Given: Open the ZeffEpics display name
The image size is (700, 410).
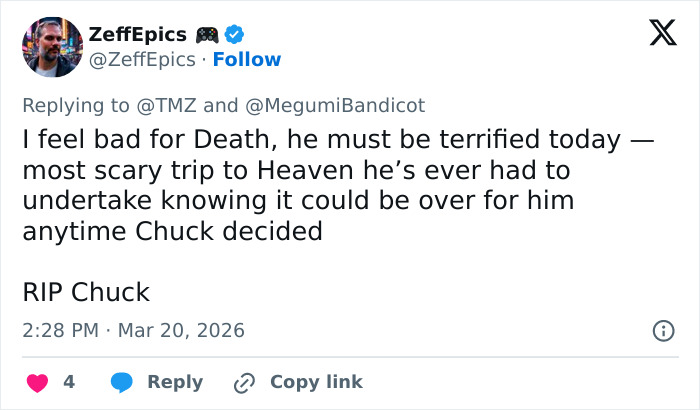Looking at the screenshot, I should pos(137,35).
